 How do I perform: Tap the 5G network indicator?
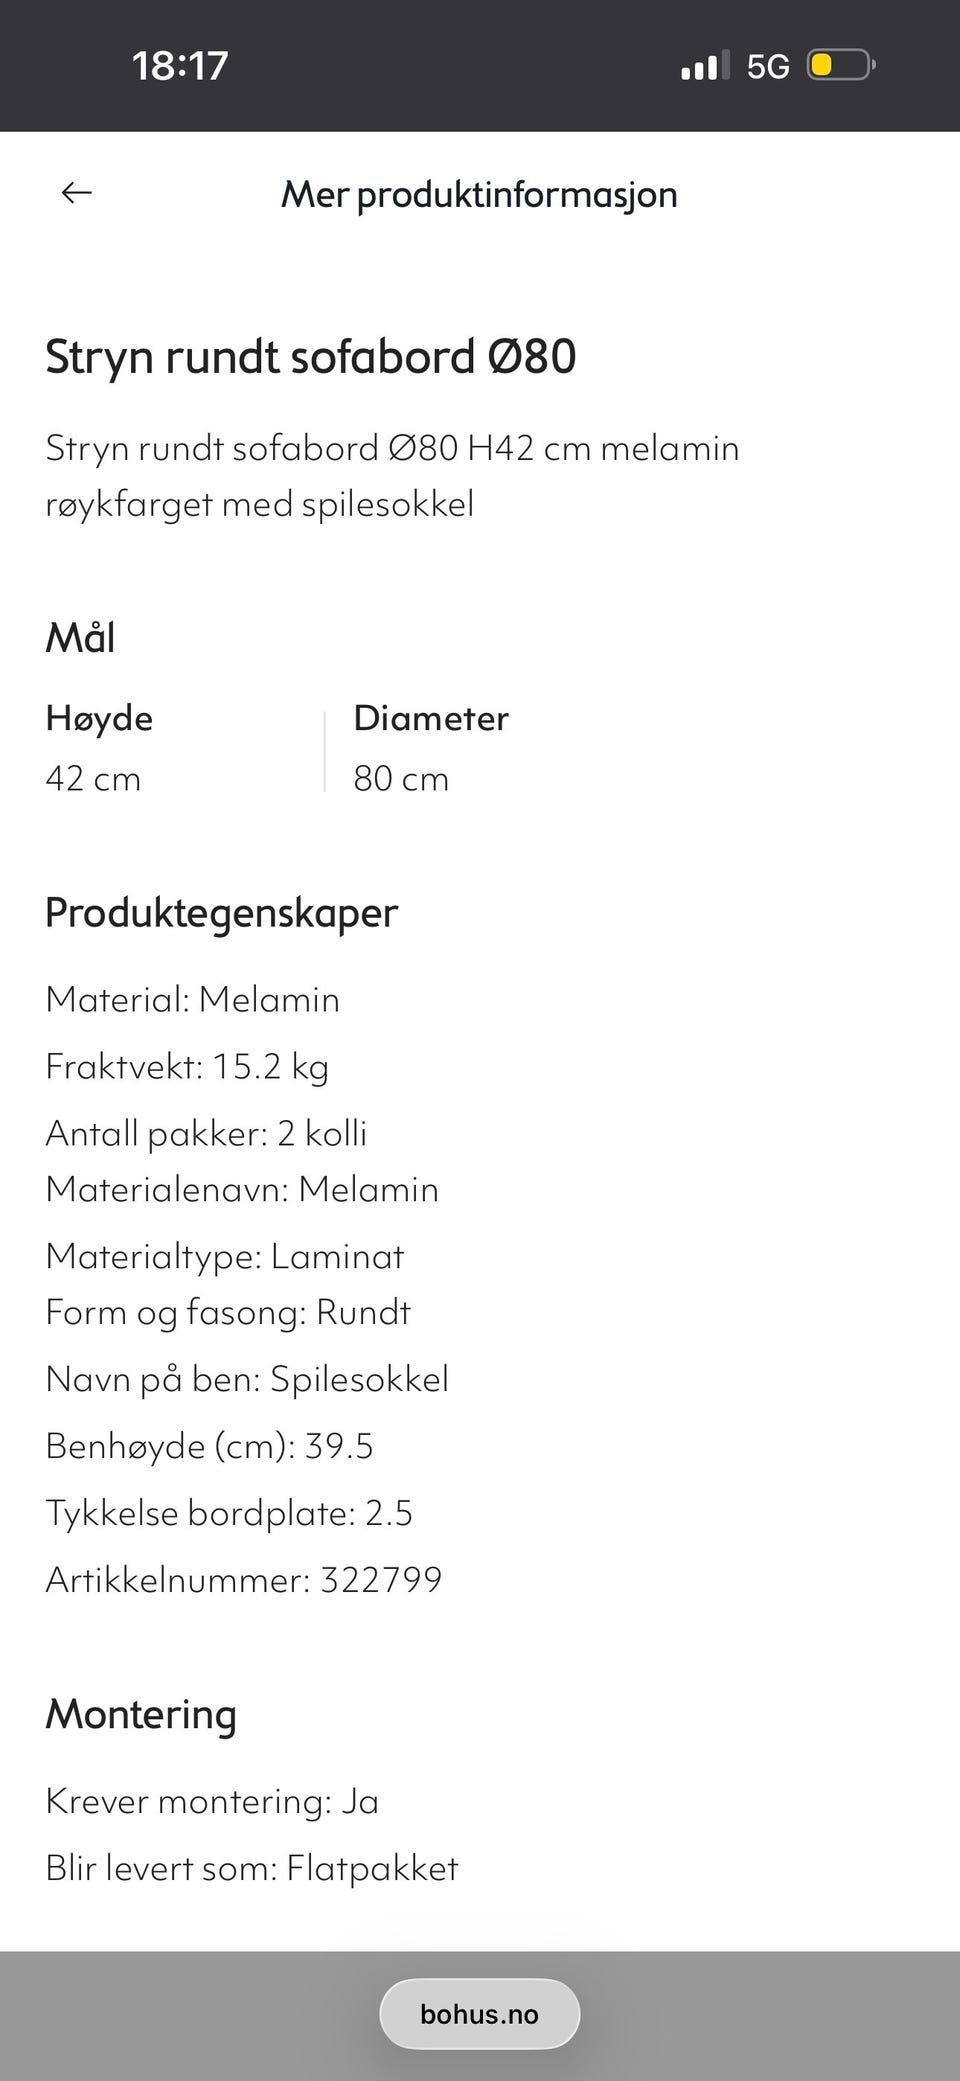765,64
